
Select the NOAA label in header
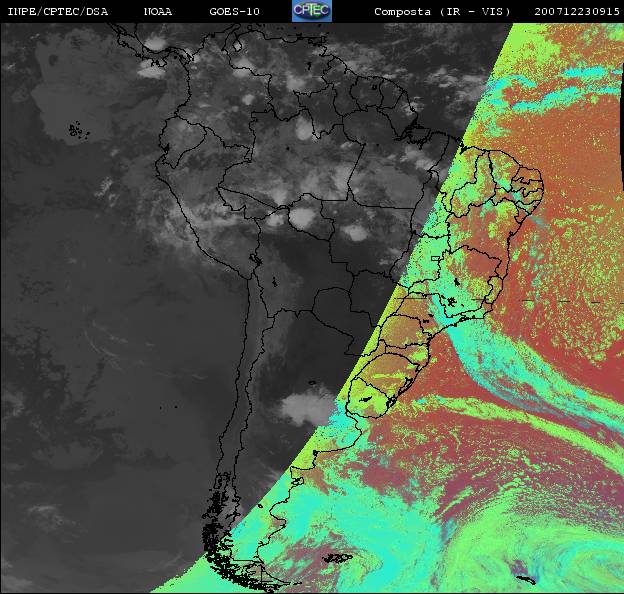click(158, 12)
